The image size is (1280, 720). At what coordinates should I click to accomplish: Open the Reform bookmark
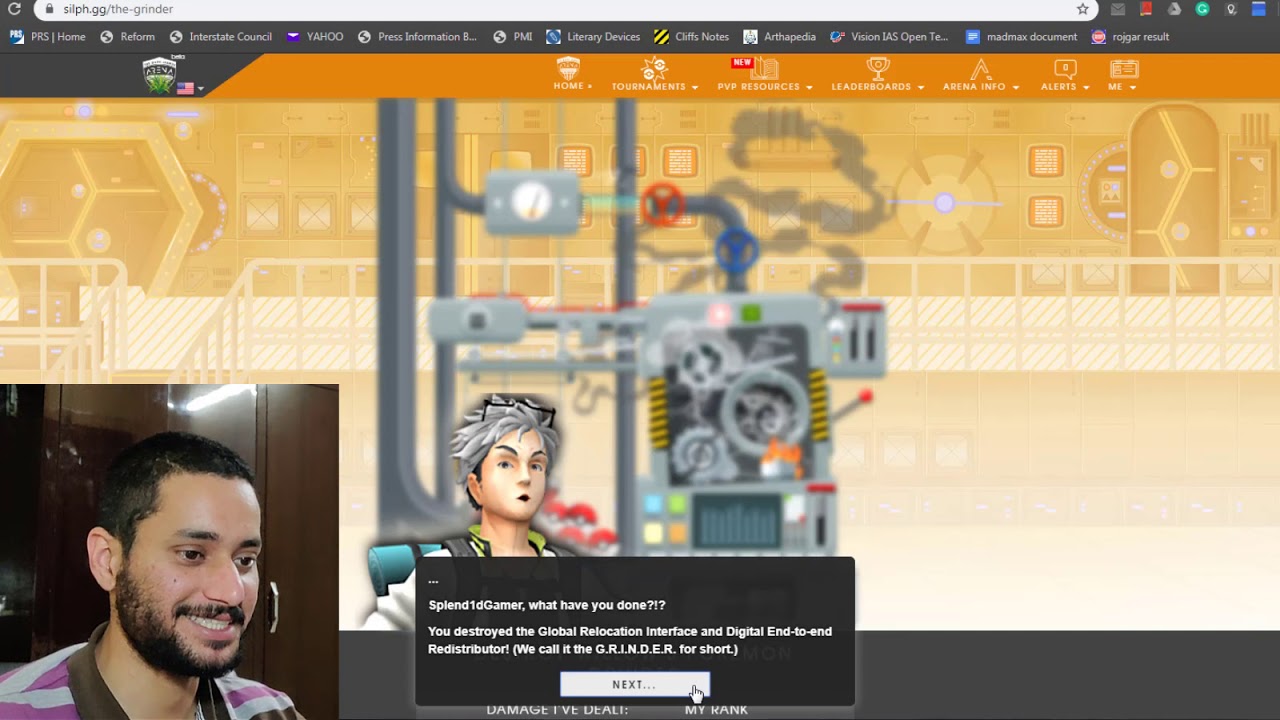127,37
